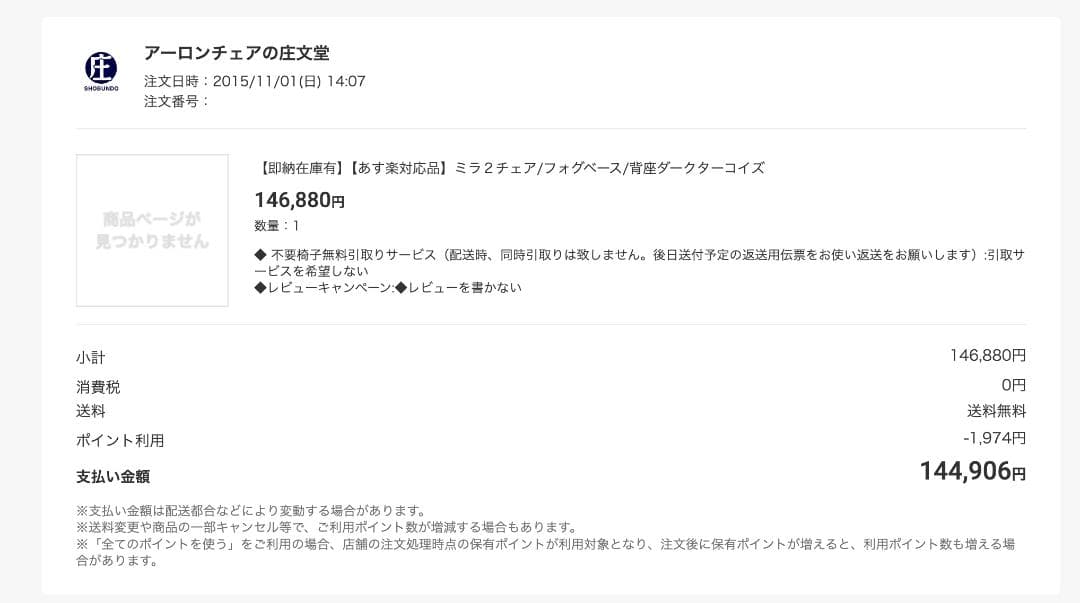Click the 送料 shipping label
This screenshot has width=1080, height=603.
tap(90, 411)
